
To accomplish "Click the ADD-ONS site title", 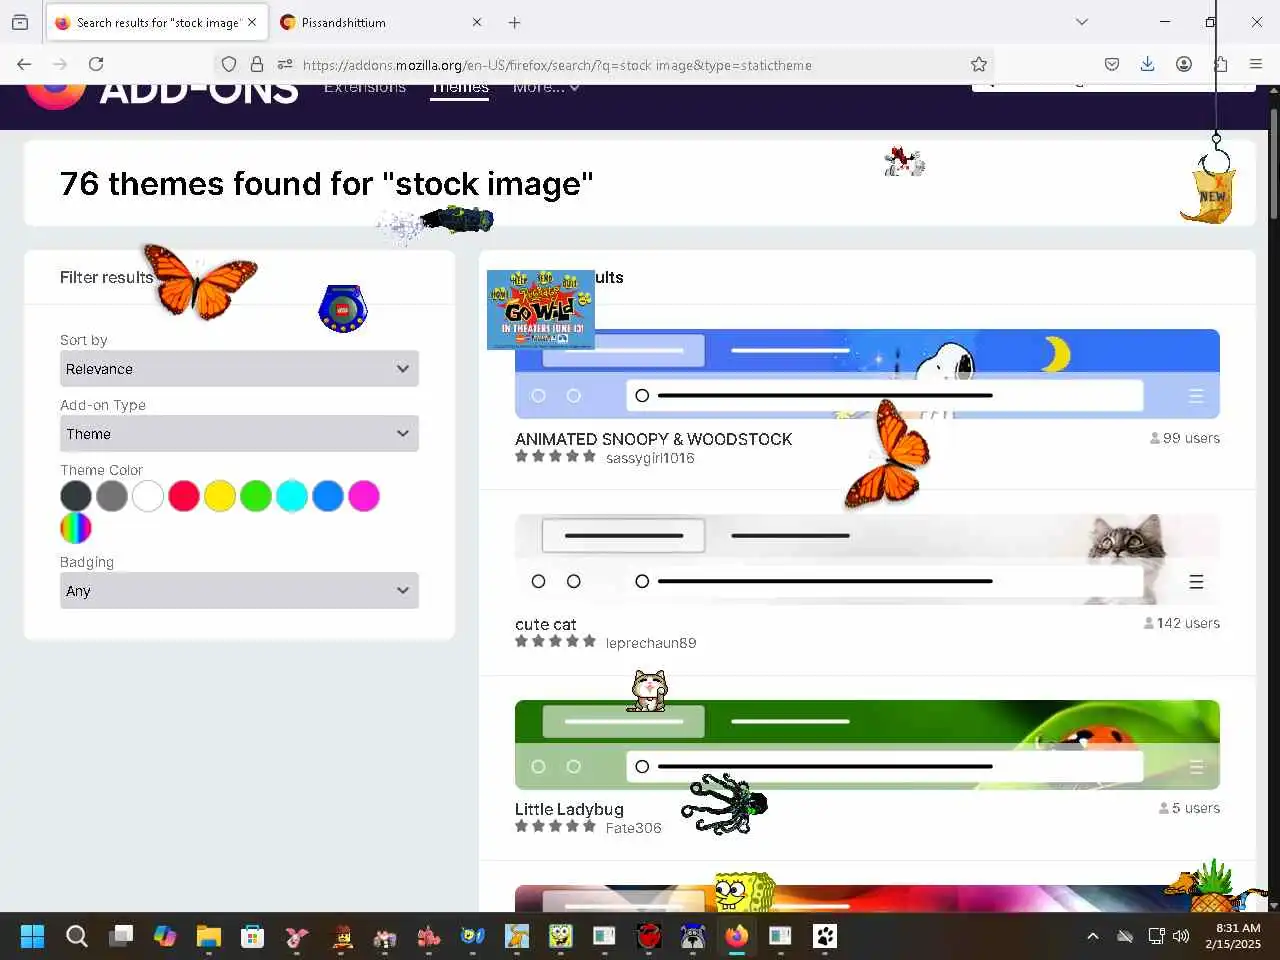I will pyautogui.click(x=199, y=93).
